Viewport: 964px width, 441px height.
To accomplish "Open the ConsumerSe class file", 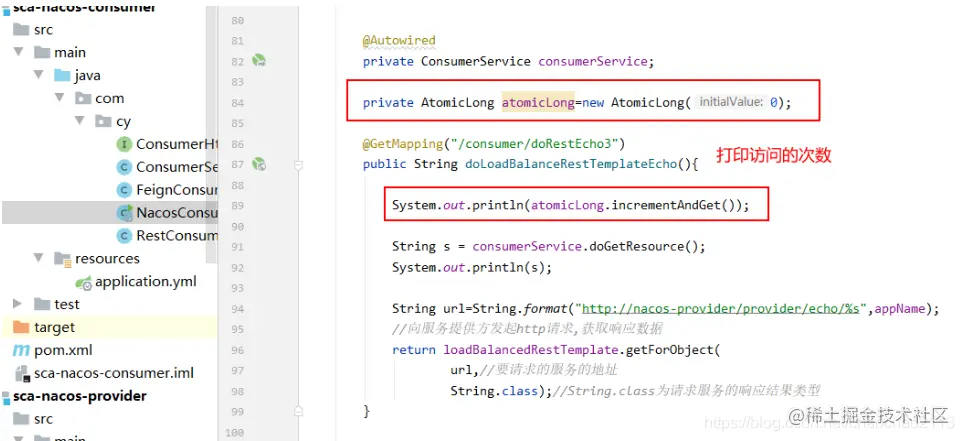I will point(177,167).
